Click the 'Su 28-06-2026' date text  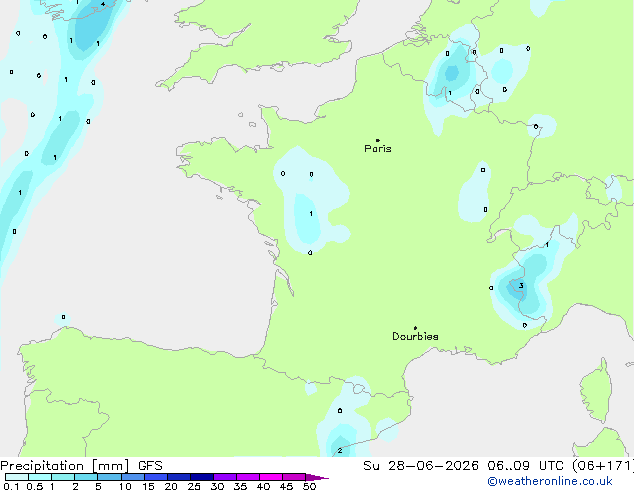(x=421, y=466)
